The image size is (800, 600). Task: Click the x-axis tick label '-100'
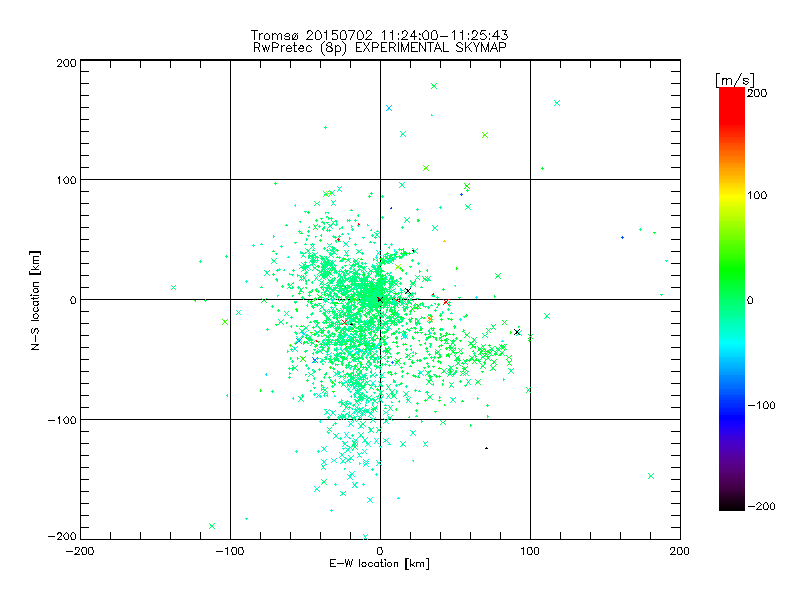tap(230, 551)
